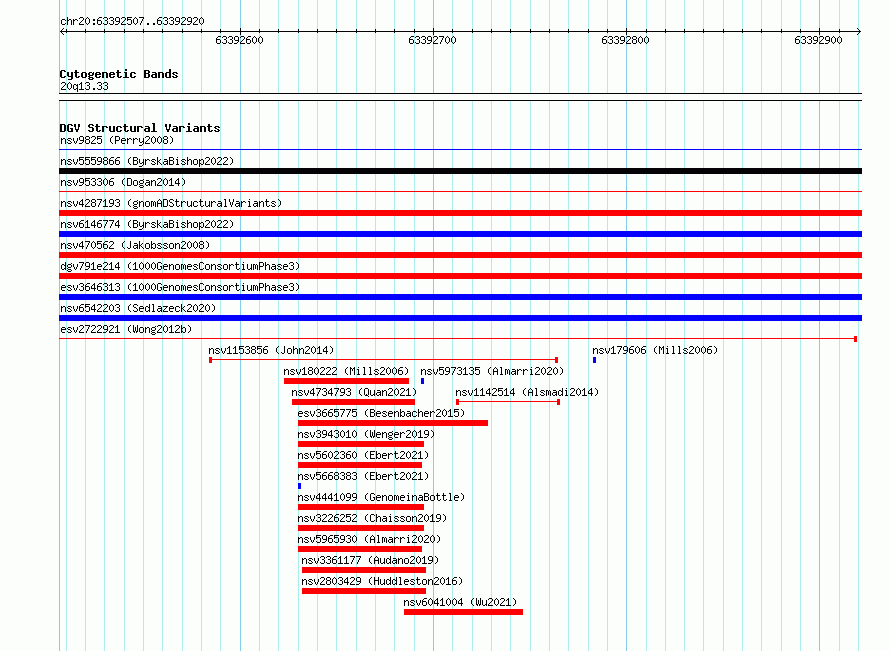Click the nsv9825 (Perry2008) variant label
Screen dimensions: 890x651
coord(117,140)
